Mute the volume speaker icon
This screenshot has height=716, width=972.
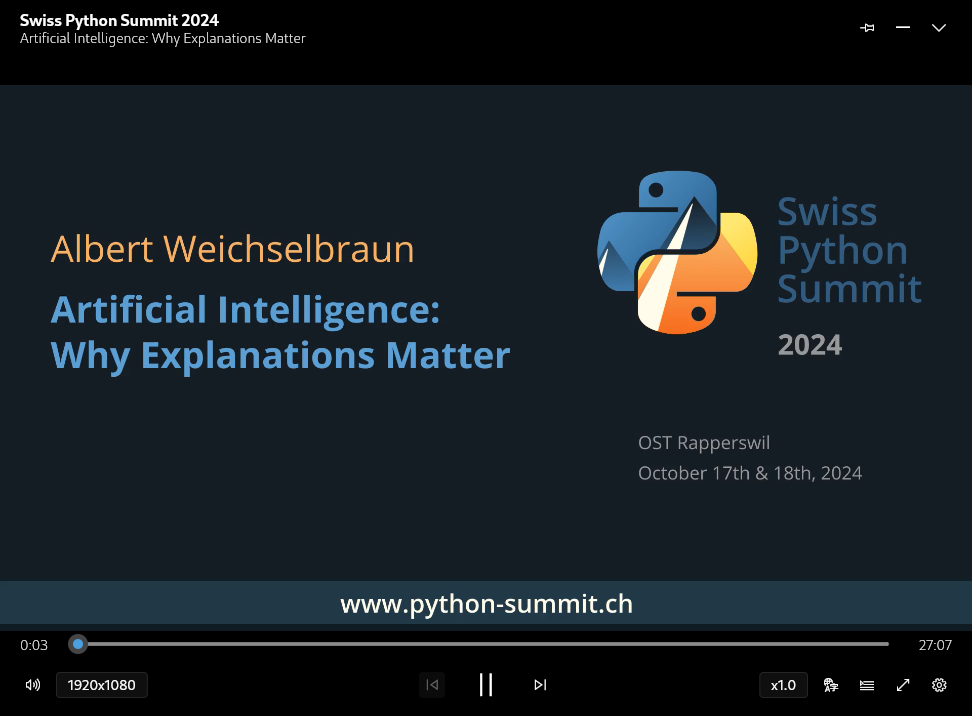coord(33,685)
